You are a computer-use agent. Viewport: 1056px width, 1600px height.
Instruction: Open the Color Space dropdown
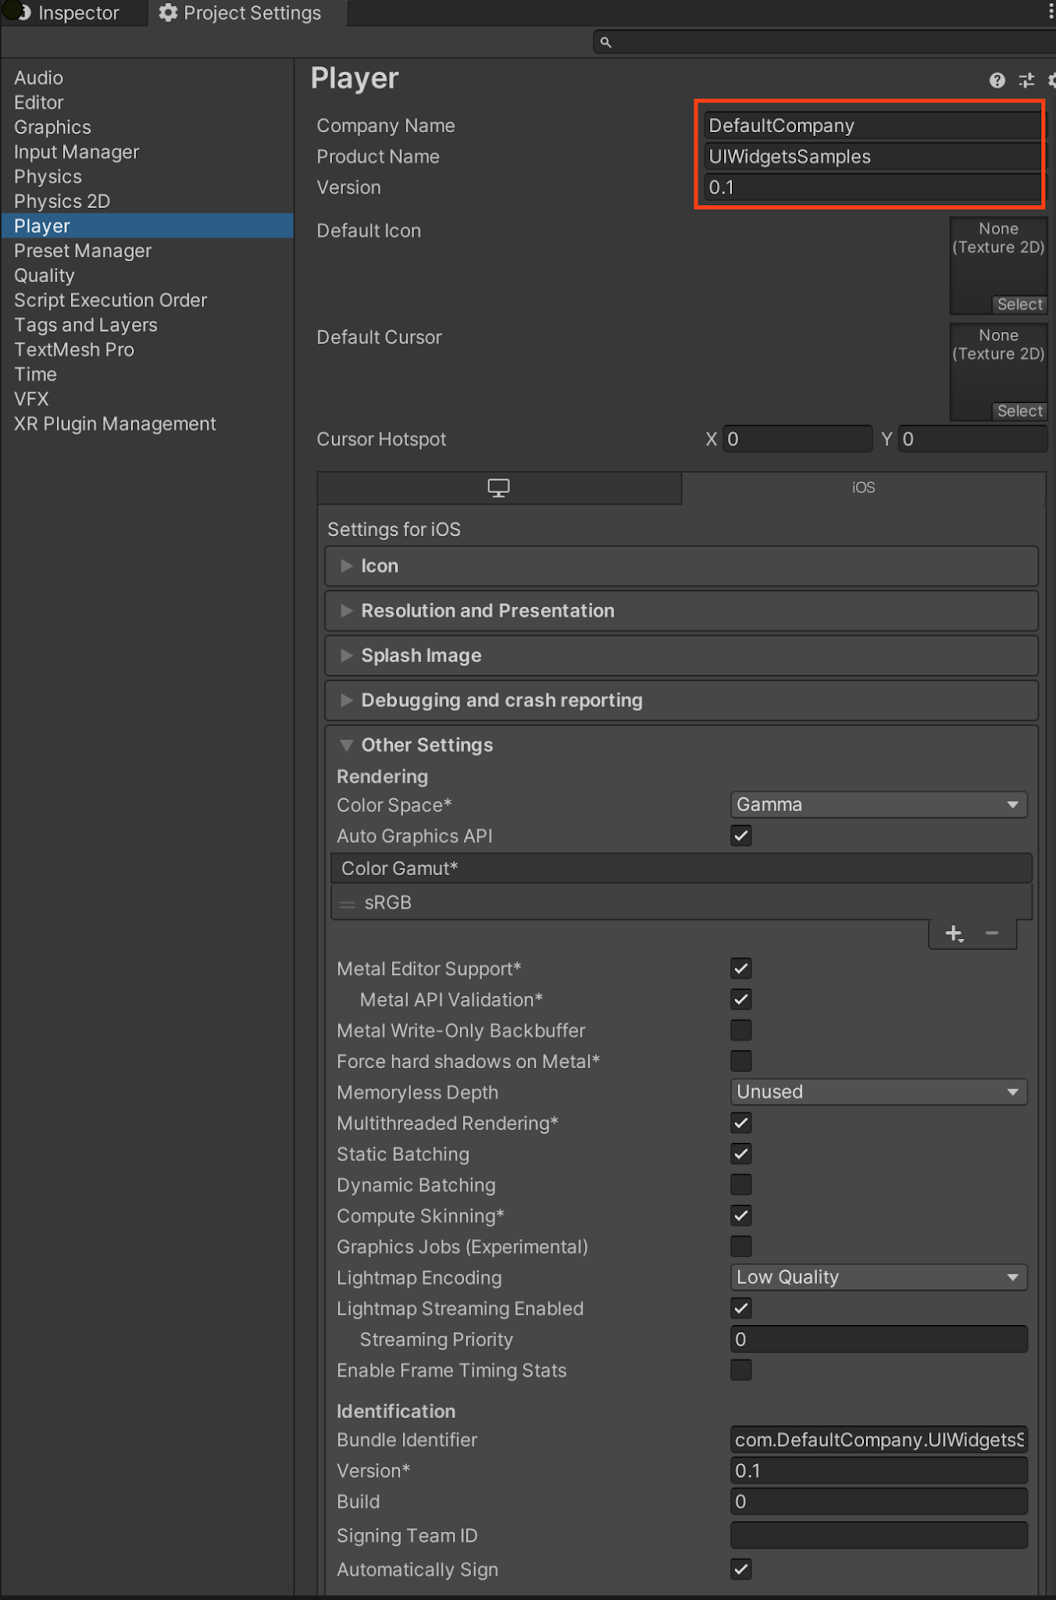(x=878, y=805)
